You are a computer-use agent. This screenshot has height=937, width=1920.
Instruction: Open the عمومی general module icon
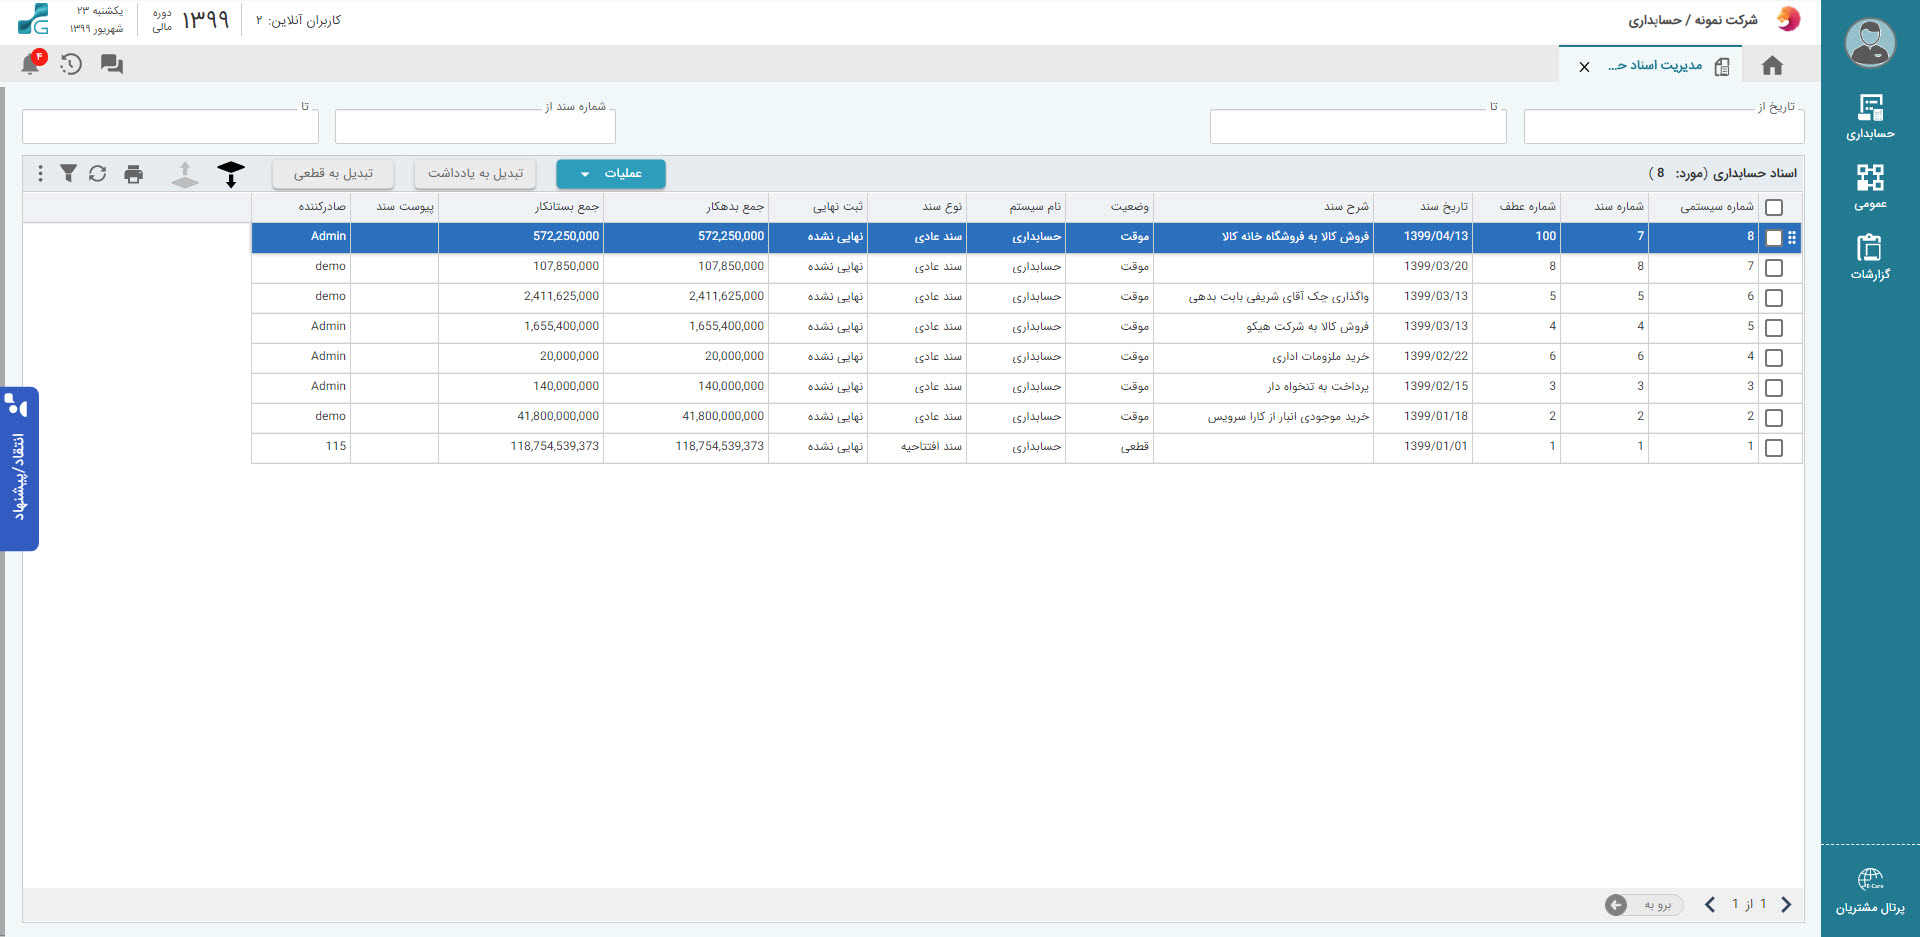click(x=1870, y=187)
